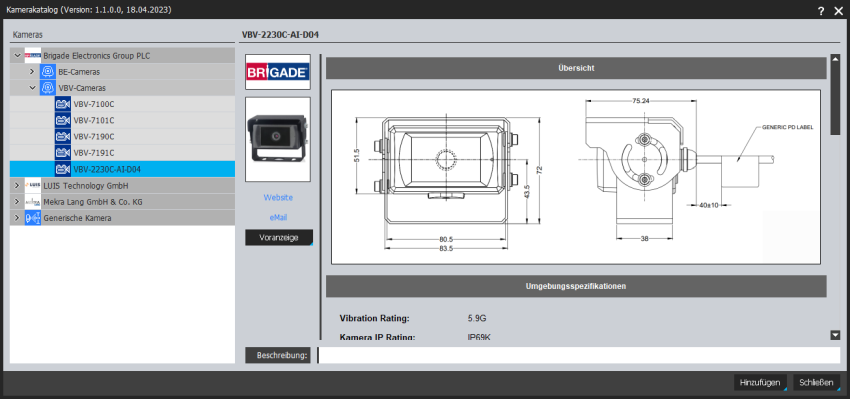
Task: Open the eMail link
Action: (x=278, y=217)
